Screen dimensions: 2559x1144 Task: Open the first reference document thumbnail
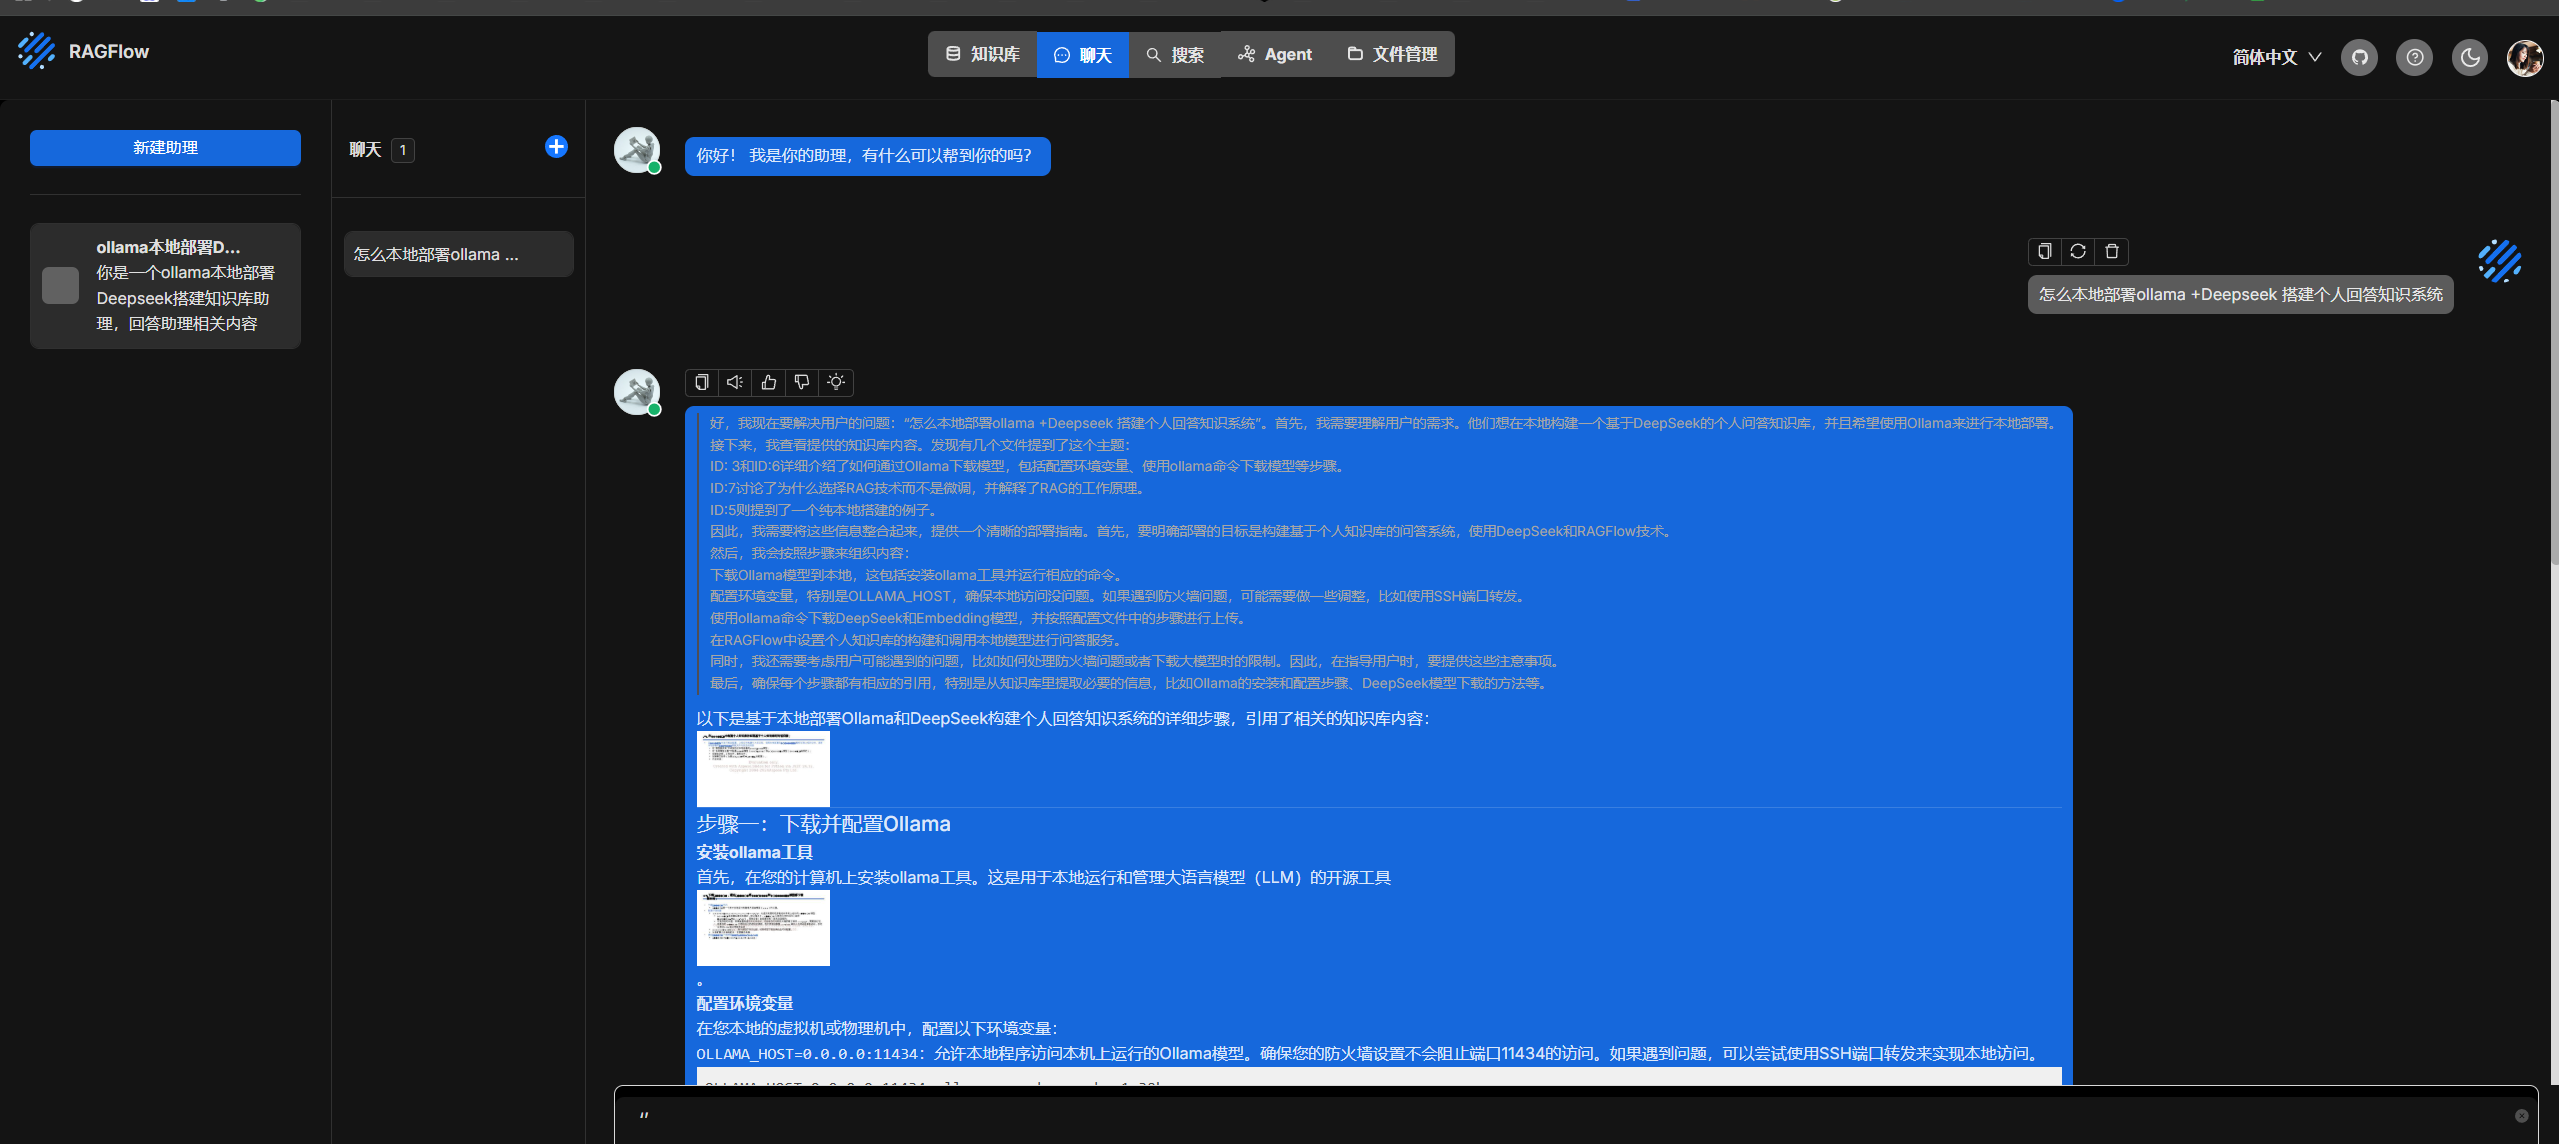pos(763,769)
